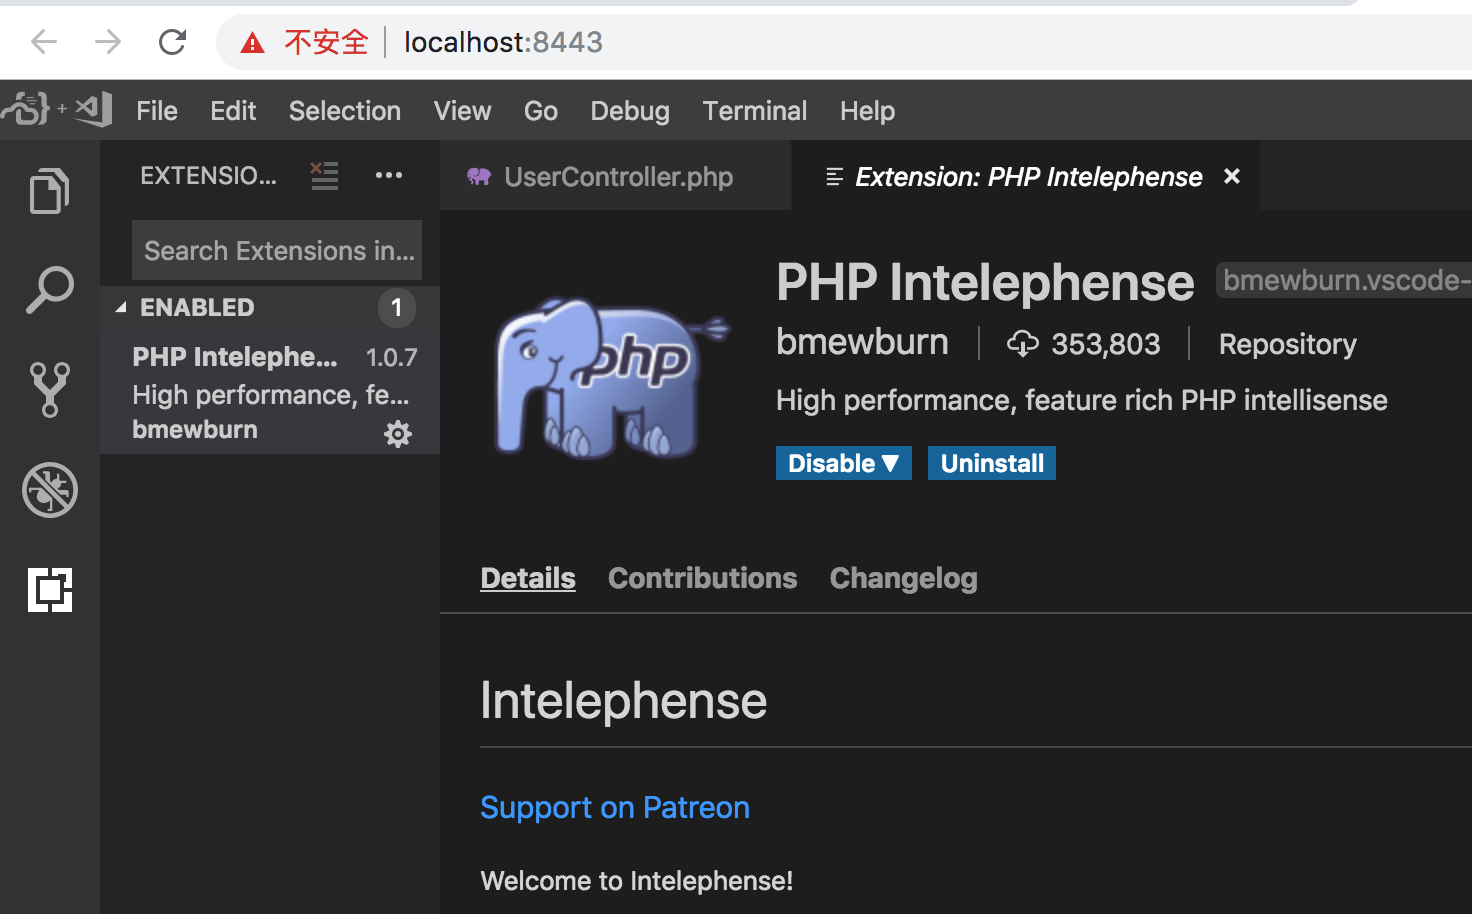Open the Explorer view in the activity bar
Image resolution: width=1472 pixels, height=914 pixels.
click(x=50, y=190)
